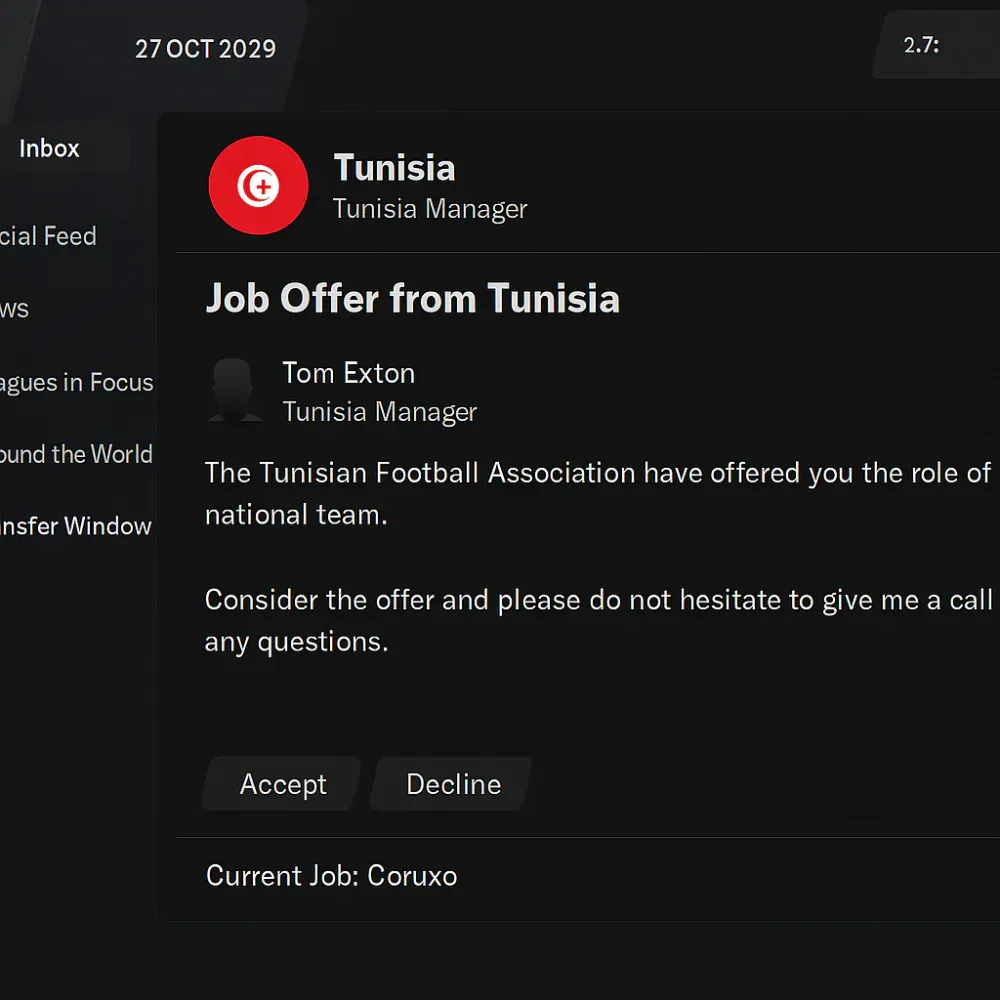Click the Tunisian Football Association message text
Screen dimensions: 1000x1000
[x=596, y=473]
